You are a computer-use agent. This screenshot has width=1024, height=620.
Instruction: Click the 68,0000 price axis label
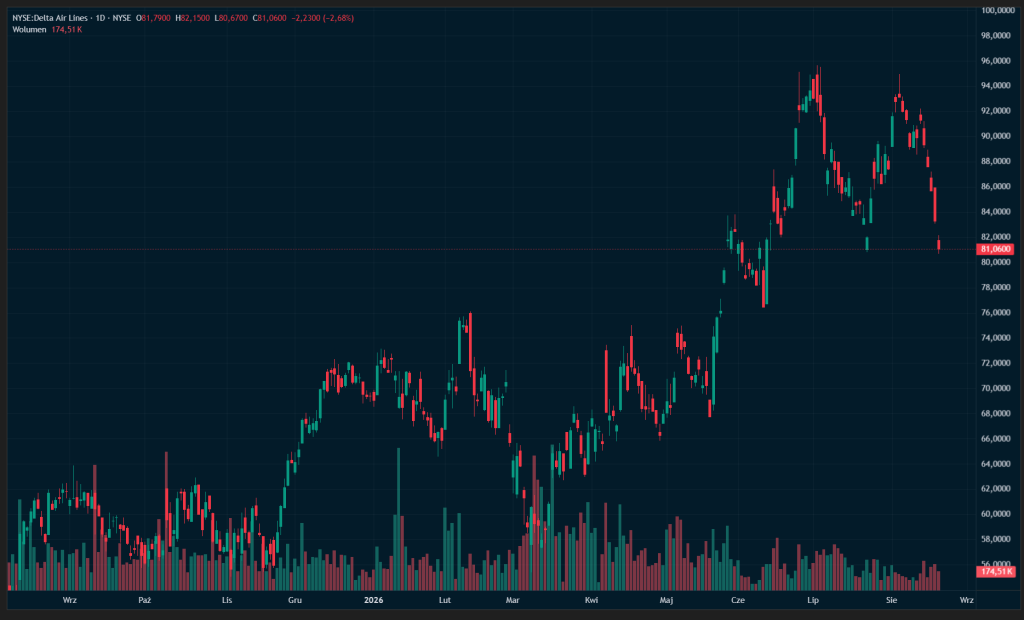pyautogui.click(x=997, y=414)
